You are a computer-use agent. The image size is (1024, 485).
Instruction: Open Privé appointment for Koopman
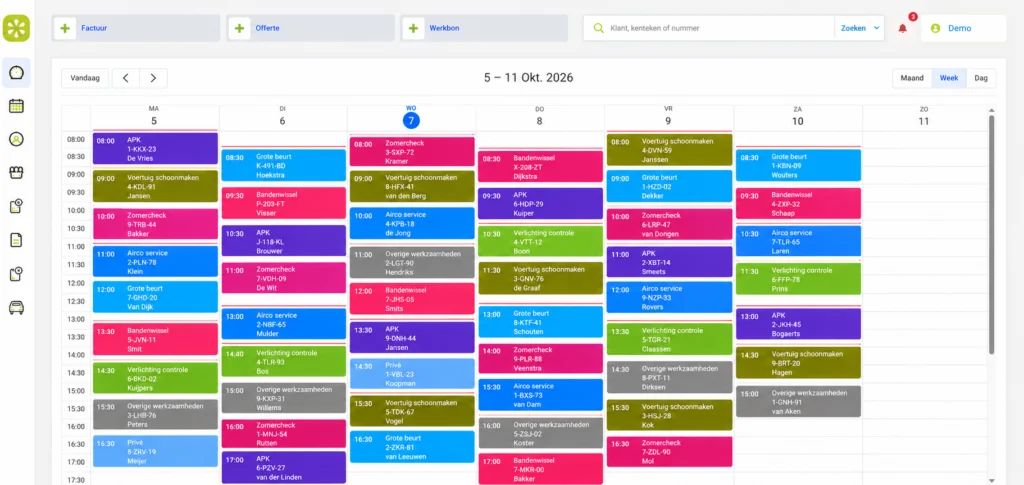tap(412, 374)
